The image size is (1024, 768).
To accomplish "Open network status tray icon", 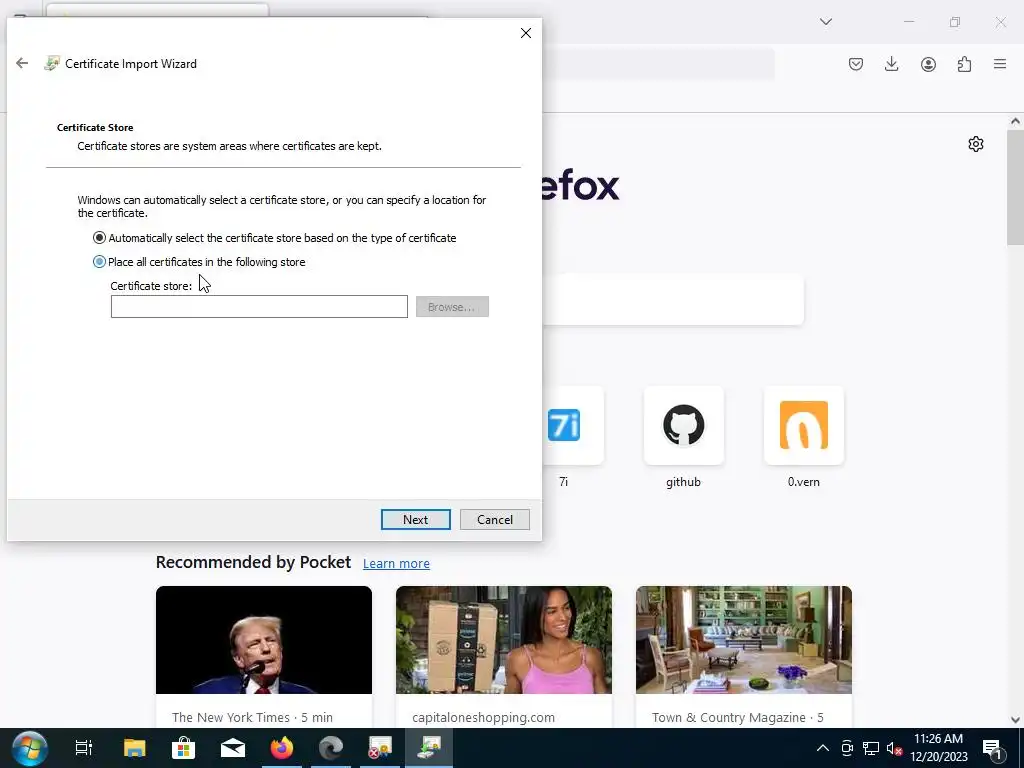I will tap(871, 748).
